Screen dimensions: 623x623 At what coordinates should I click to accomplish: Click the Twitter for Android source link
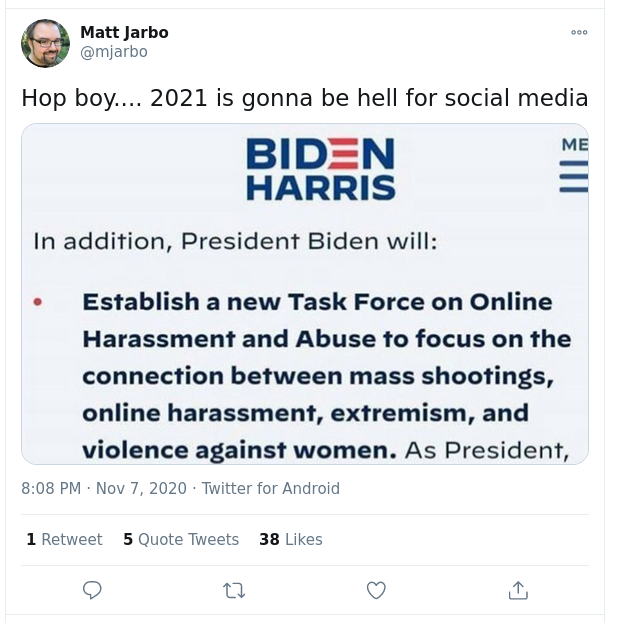click(271, 488)
